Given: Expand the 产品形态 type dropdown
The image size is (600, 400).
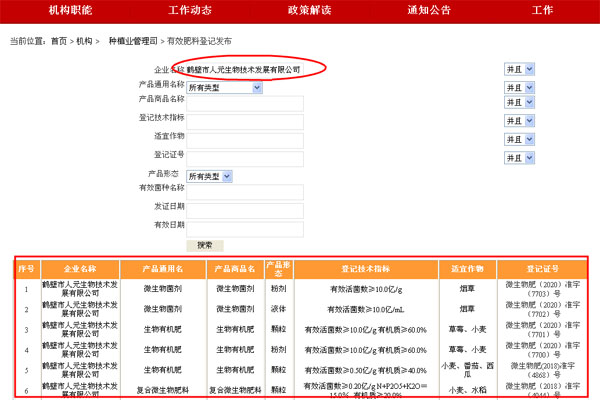Looking at the screenshot, I should (209, 176).
